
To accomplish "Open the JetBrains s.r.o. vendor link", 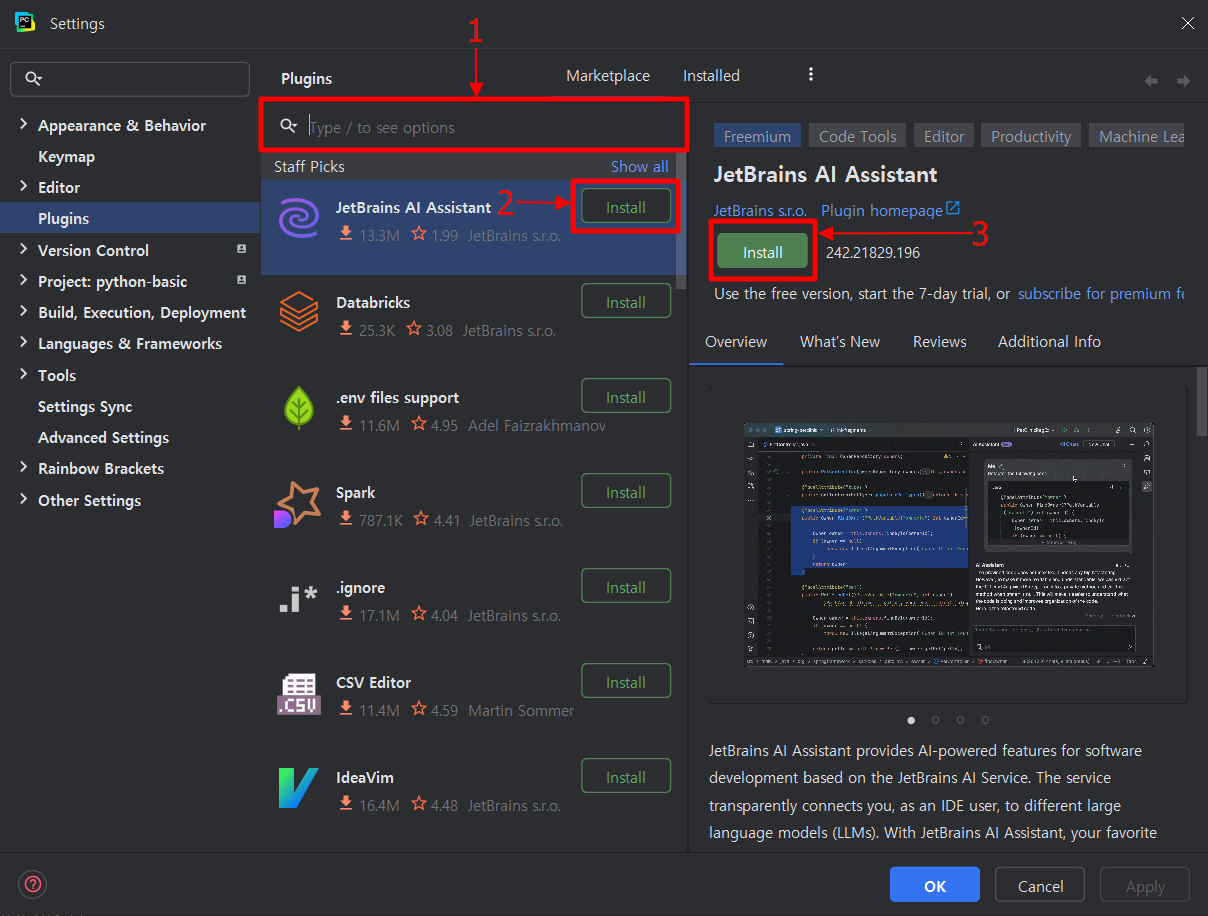I will click(759, 210).
